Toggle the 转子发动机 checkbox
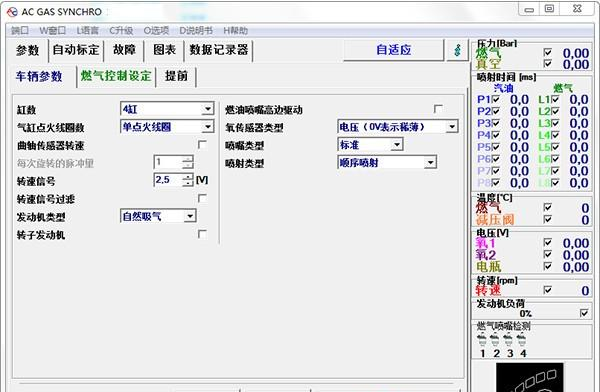 point(202,234)
